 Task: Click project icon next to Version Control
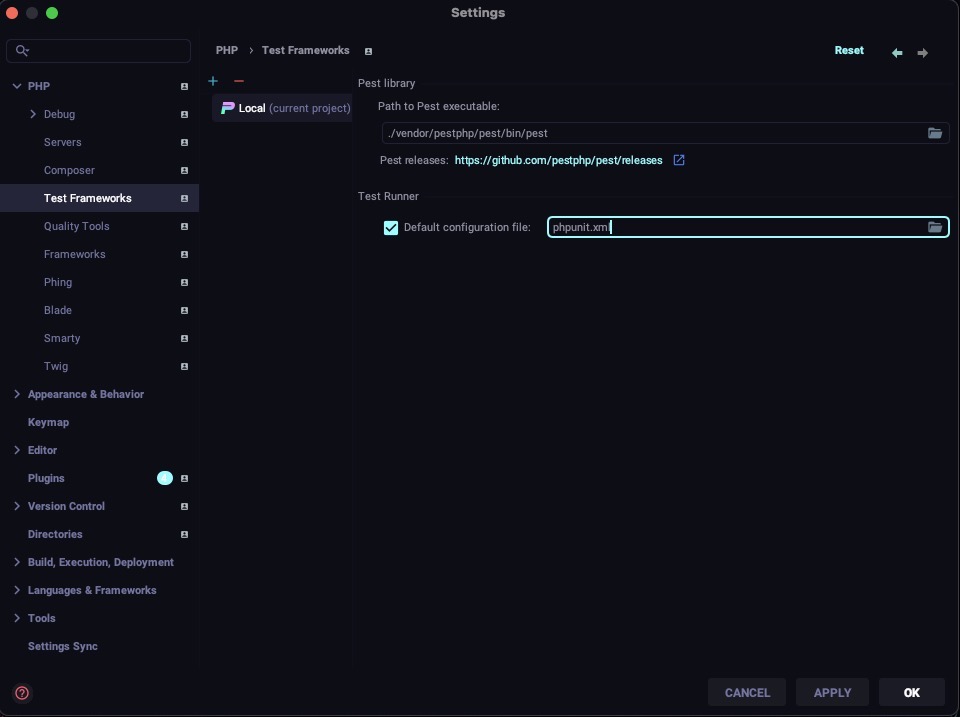point(184,506)
